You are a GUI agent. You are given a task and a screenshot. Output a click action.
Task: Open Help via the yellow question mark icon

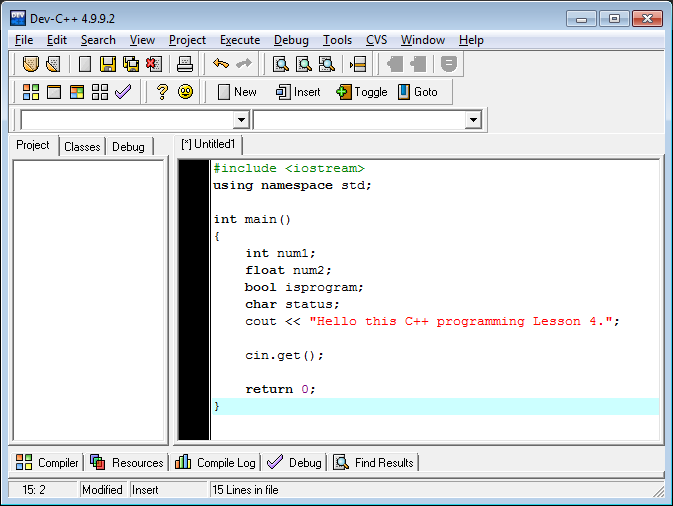[x=162, y=92]
